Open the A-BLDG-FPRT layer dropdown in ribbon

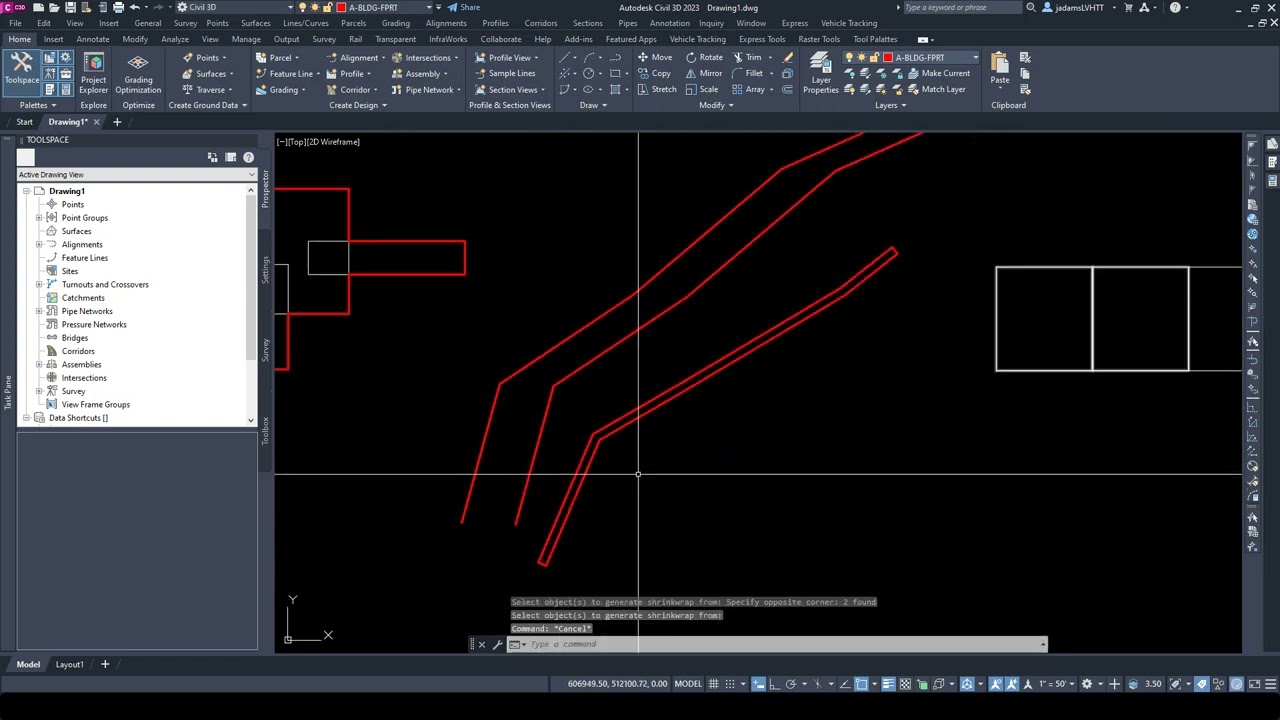[x=975, y=57]
